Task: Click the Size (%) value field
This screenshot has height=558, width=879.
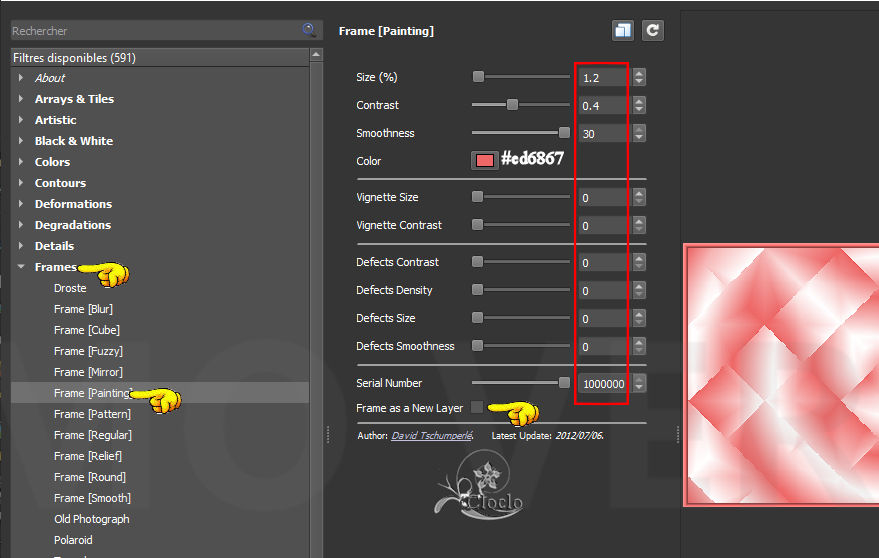Action: [602, 77]
